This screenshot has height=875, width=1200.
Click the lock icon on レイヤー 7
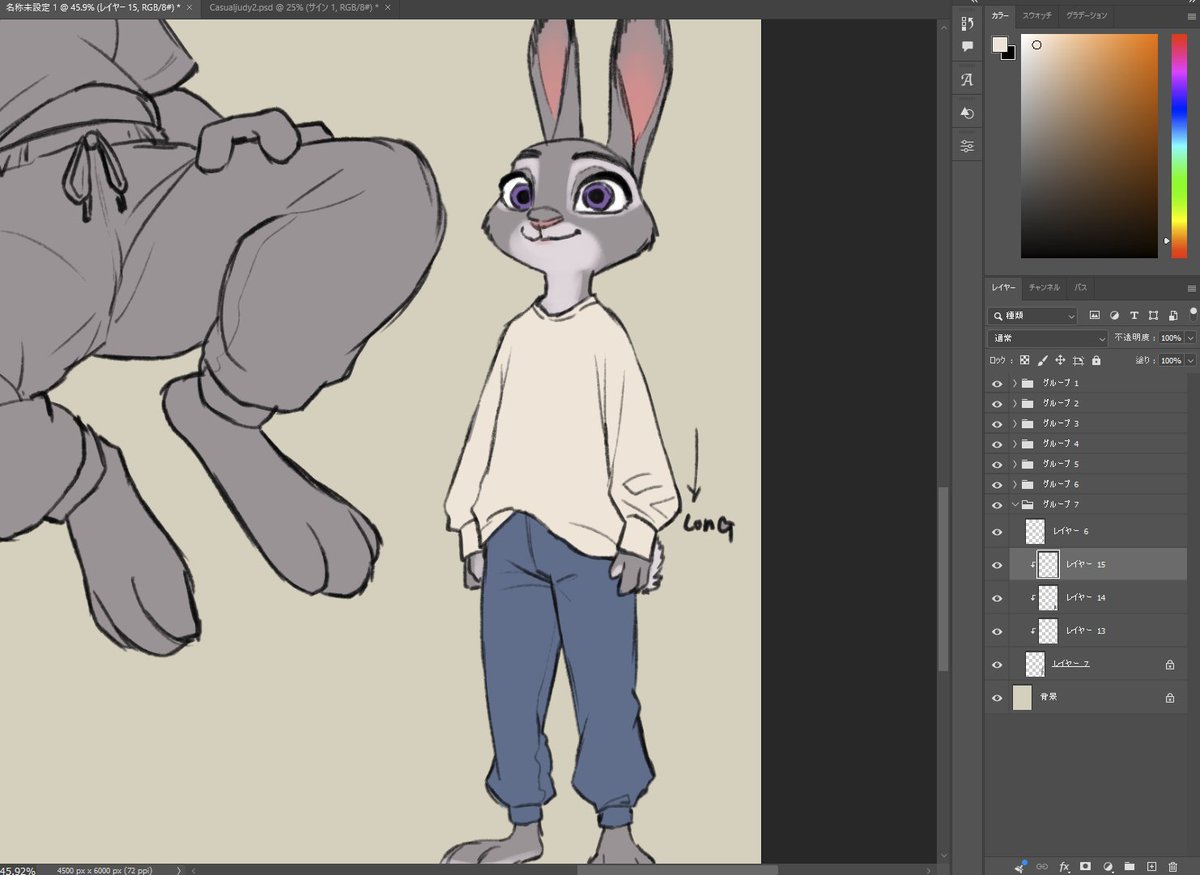[x=1169, y=664]
